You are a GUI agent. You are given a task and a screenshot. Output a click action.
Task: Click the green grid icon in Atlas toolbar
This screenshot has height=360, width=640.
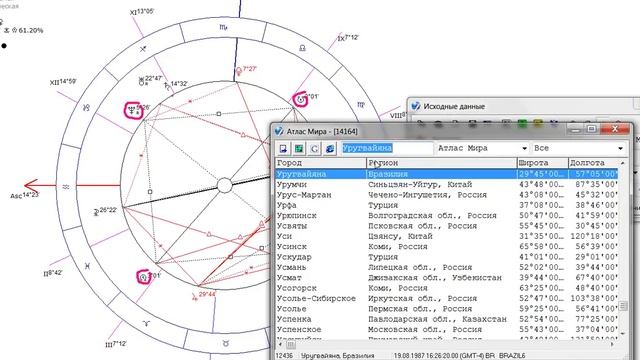point(299,149)
